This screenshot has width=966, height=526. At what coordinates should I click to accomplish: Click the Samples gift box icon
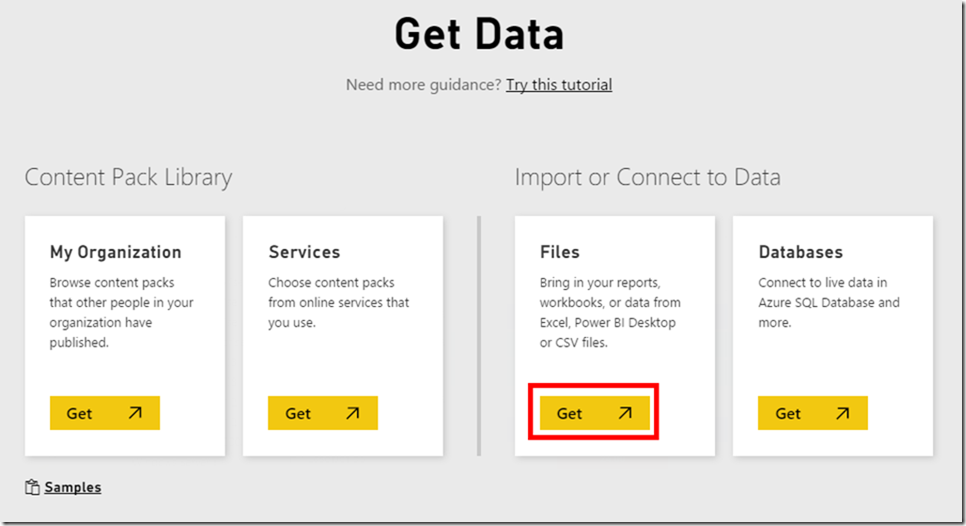(32, 487)
